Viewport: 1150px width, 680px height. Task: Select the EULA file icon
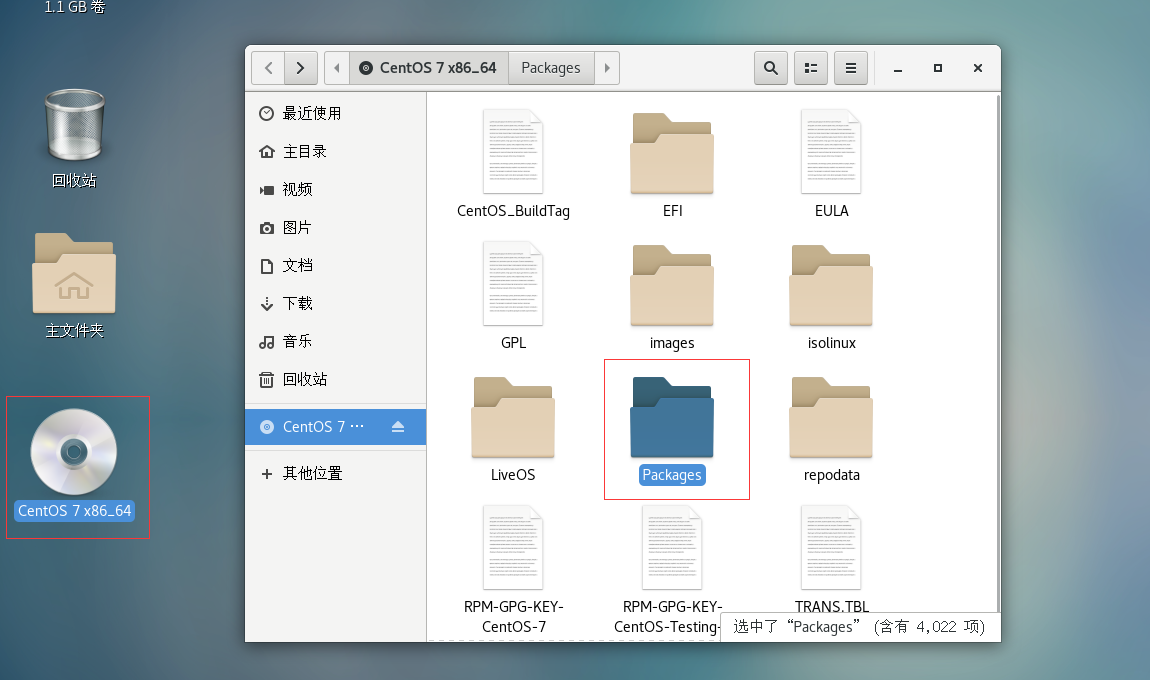tap(831, 151)
